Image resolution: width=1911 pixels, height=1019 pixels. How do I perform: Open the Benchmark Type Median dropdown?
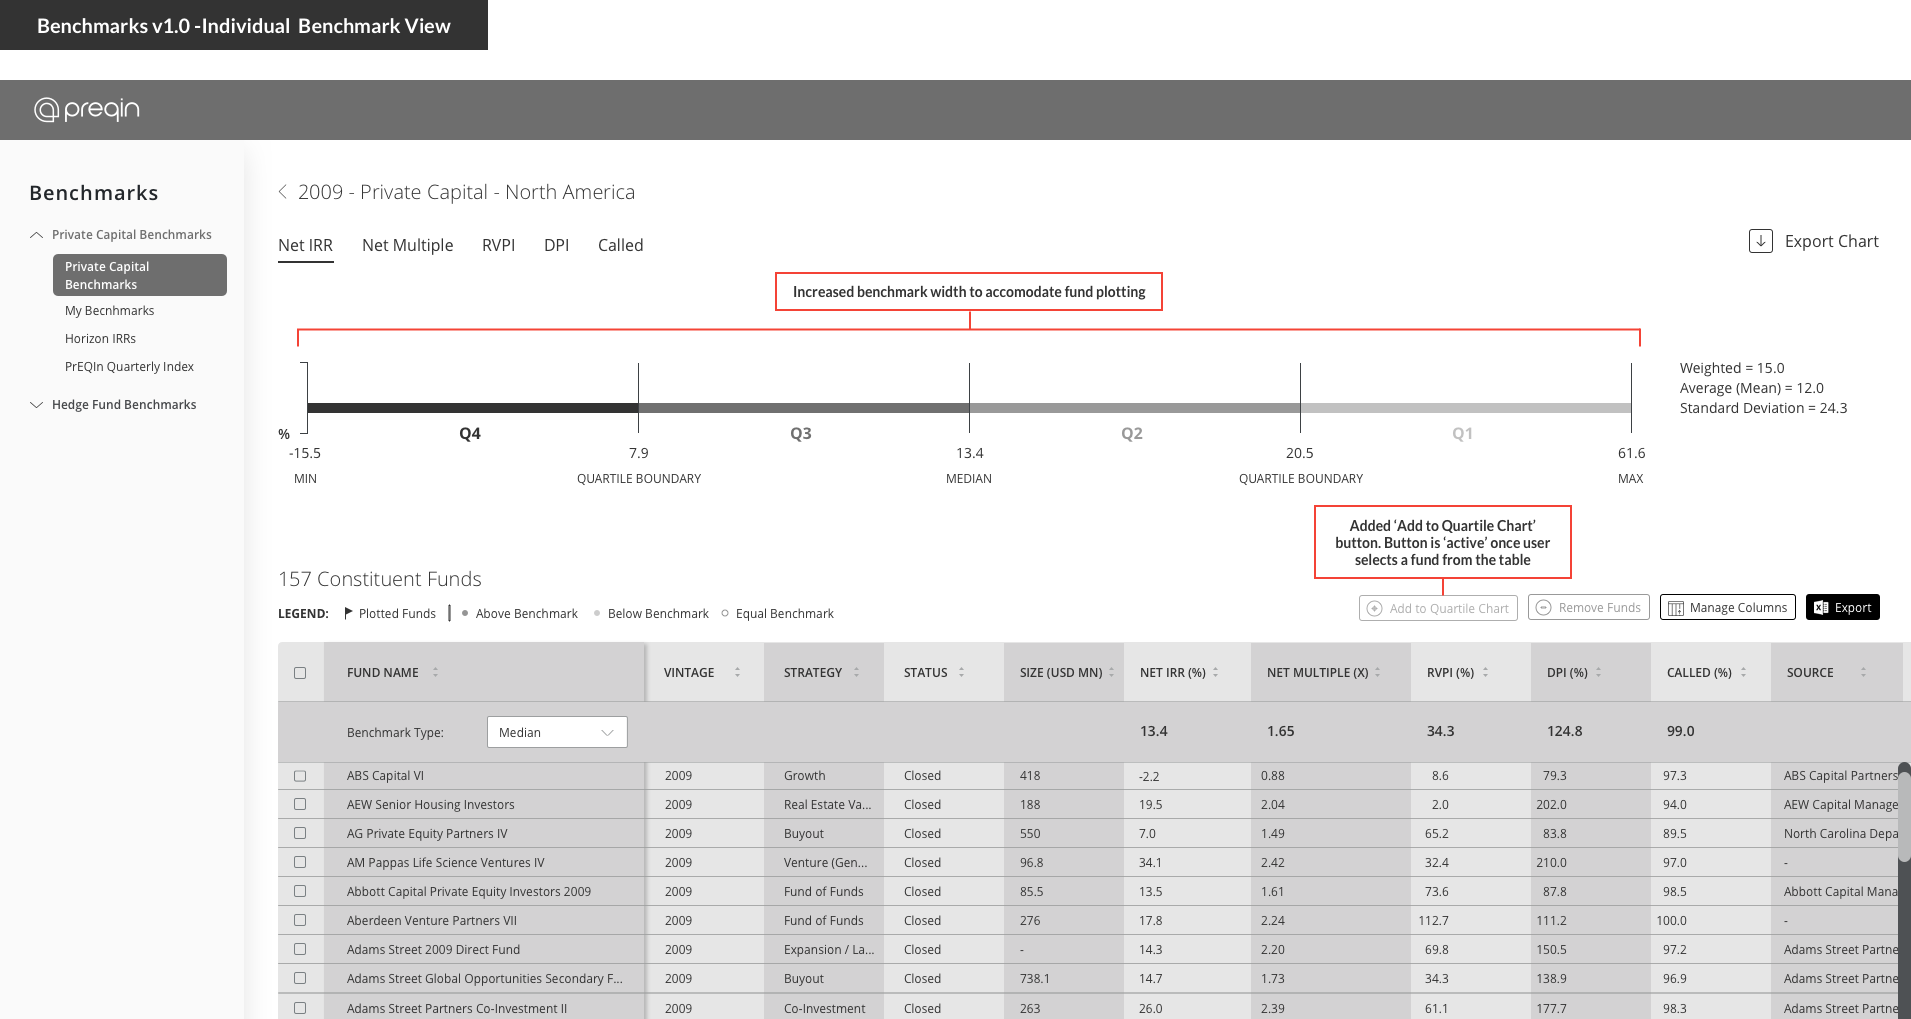coord(557,732)
